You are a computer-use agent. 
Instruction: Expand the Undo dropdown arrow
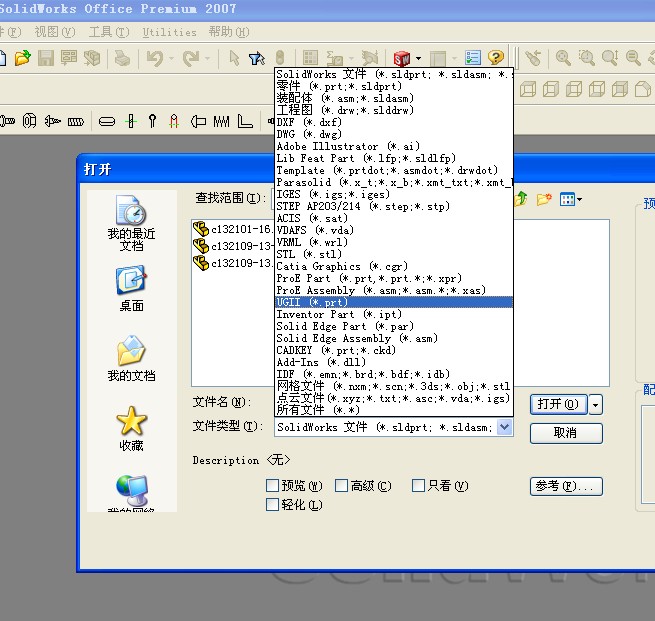(171, 58)
